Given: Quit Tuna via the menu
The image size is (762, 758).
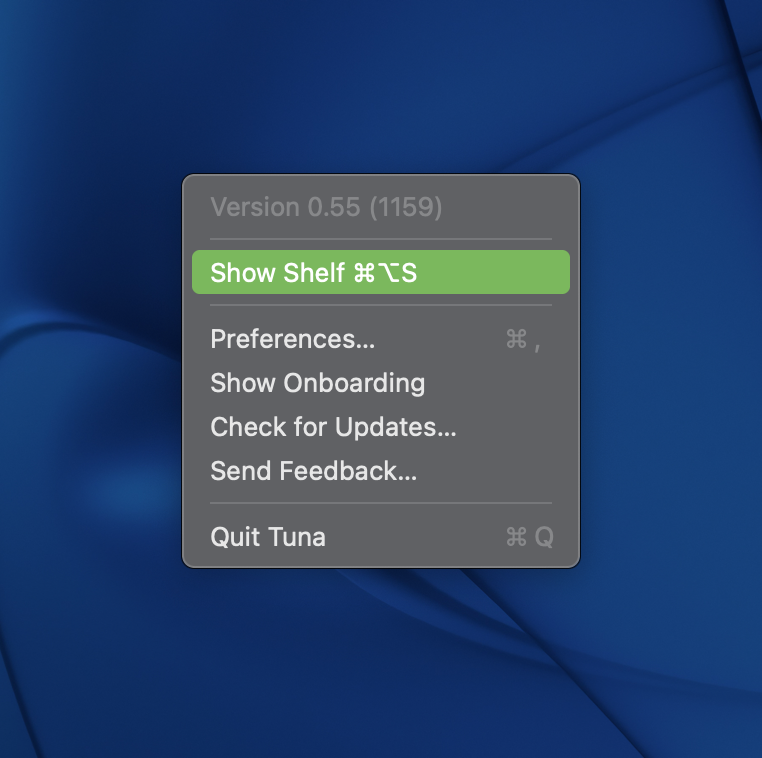Looking at the screenshot, I should pyautogui.click(x=380, y=537).
